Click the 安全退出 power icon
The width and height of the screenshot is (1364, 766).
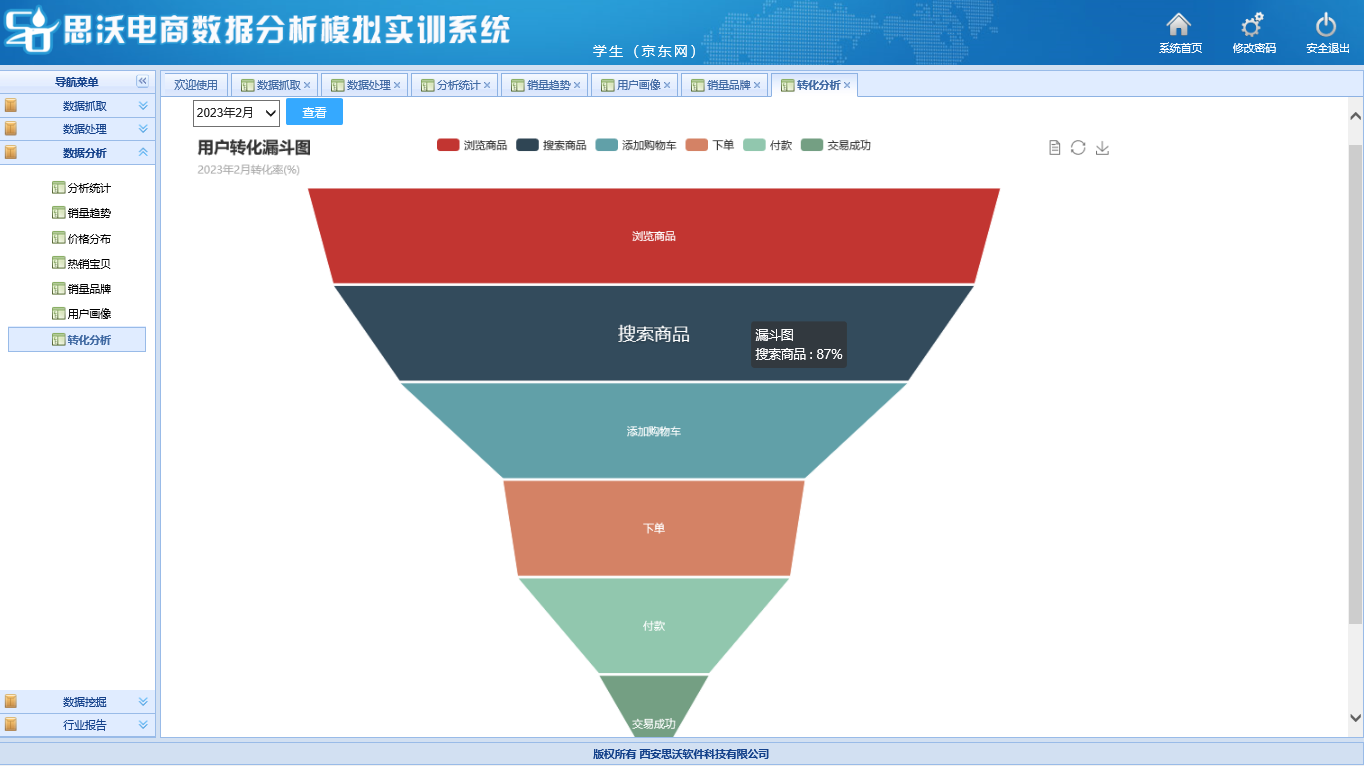point(1326,25)
